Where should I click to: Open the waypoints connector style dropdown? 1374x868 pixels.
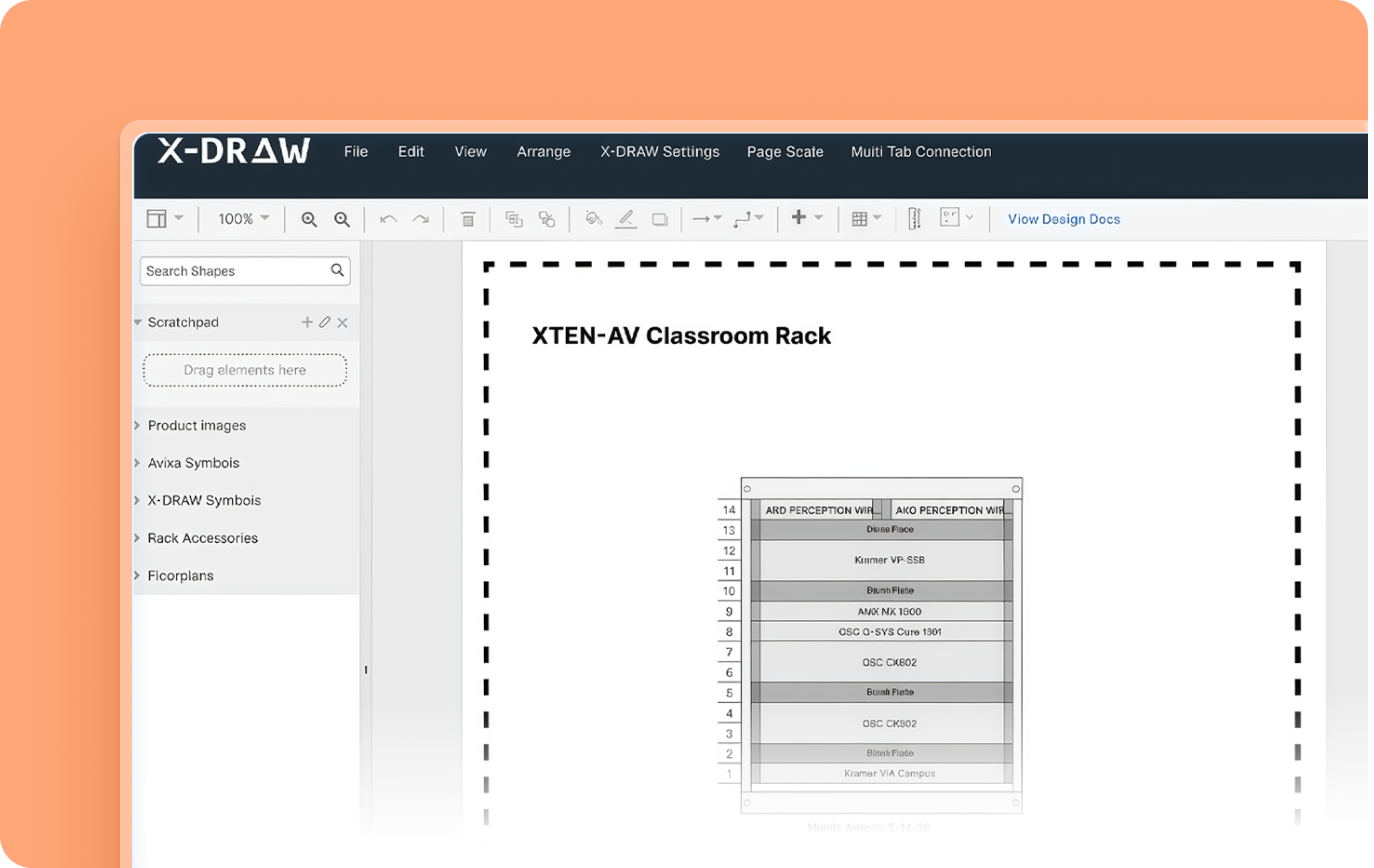click(x=748, y=218)
